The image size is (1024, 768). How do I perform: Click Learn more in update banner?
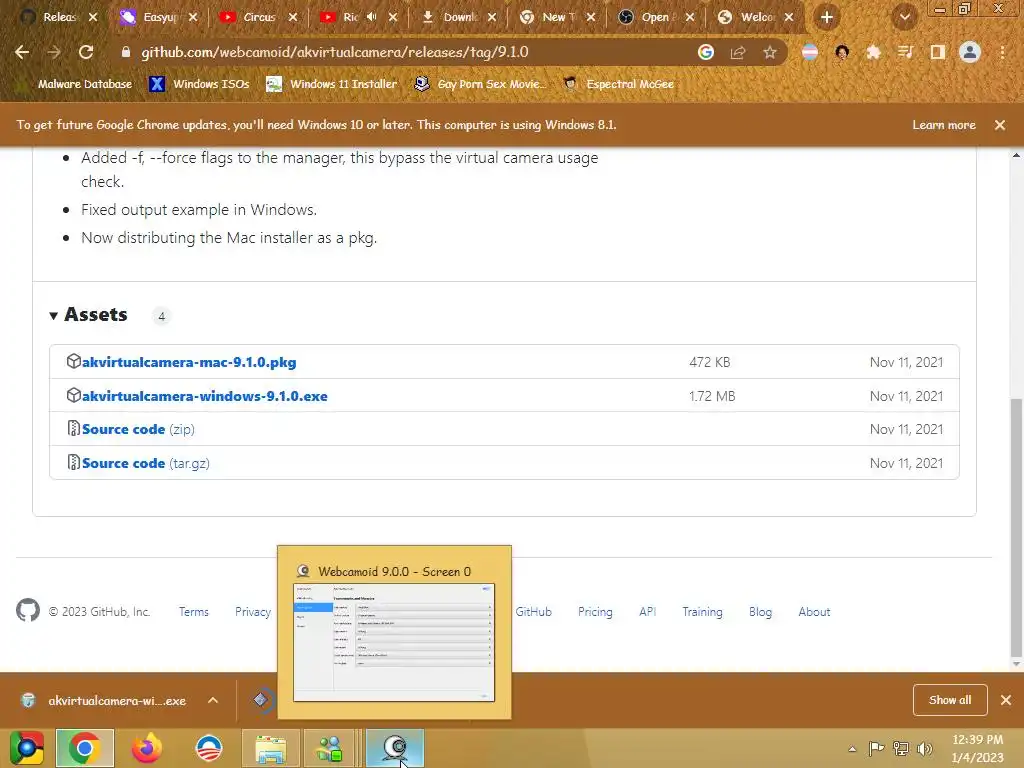point(944,125)
